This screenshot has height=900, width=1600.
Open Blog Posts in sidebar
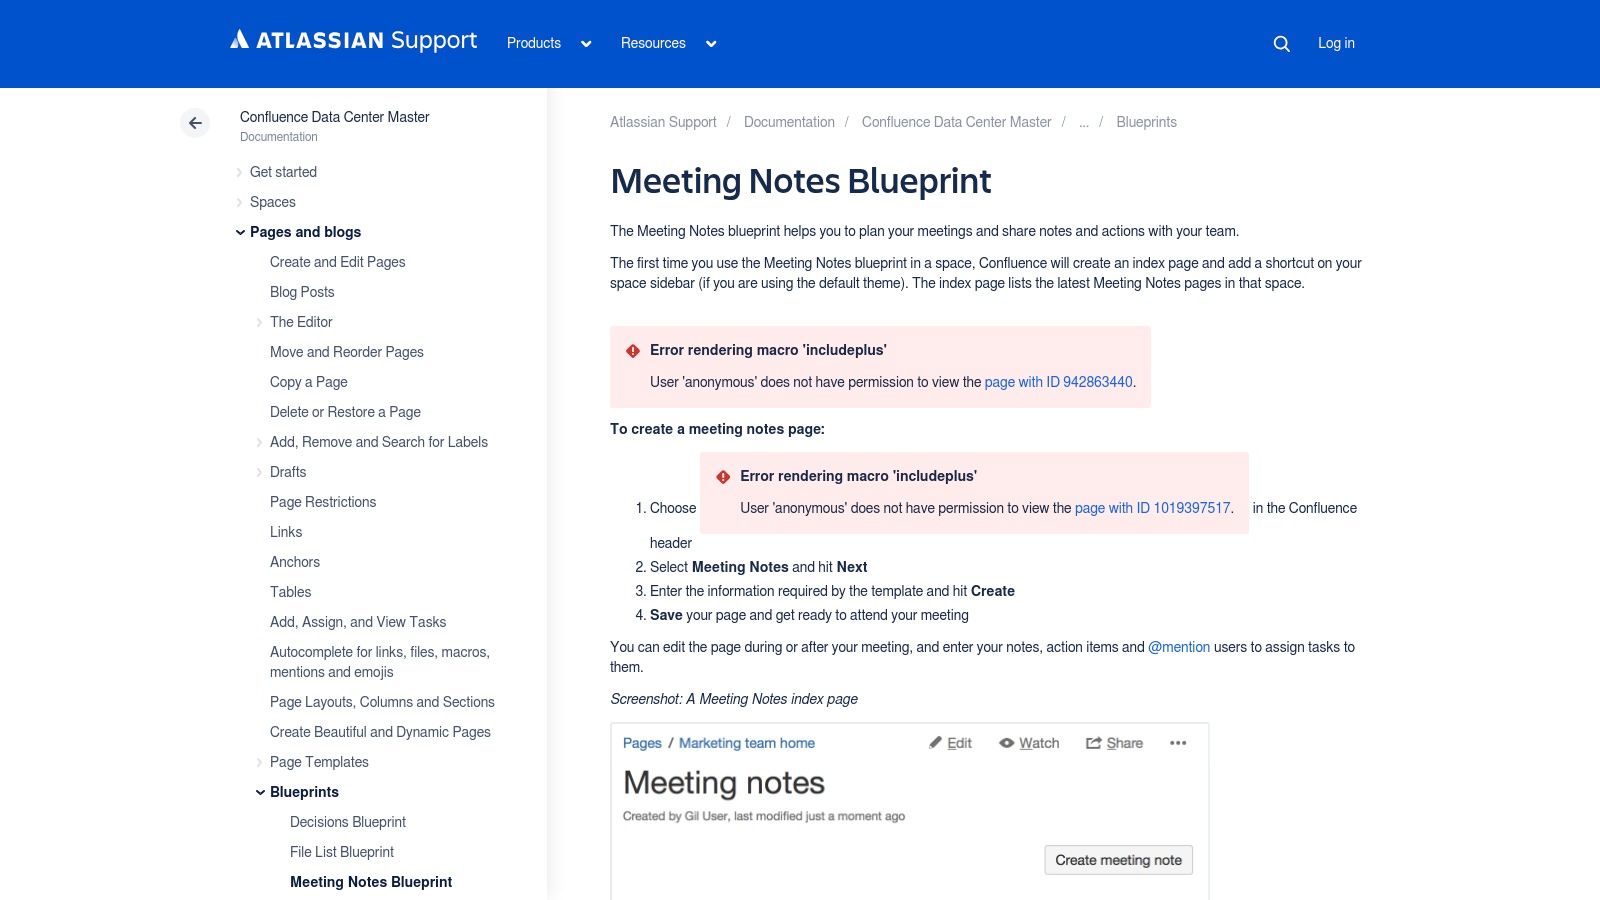pos(302,292)
